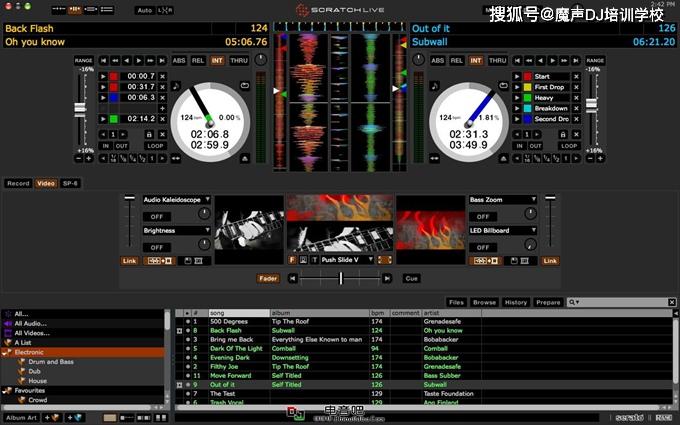
Task: Play left deck forward
Action: (138, 60)
